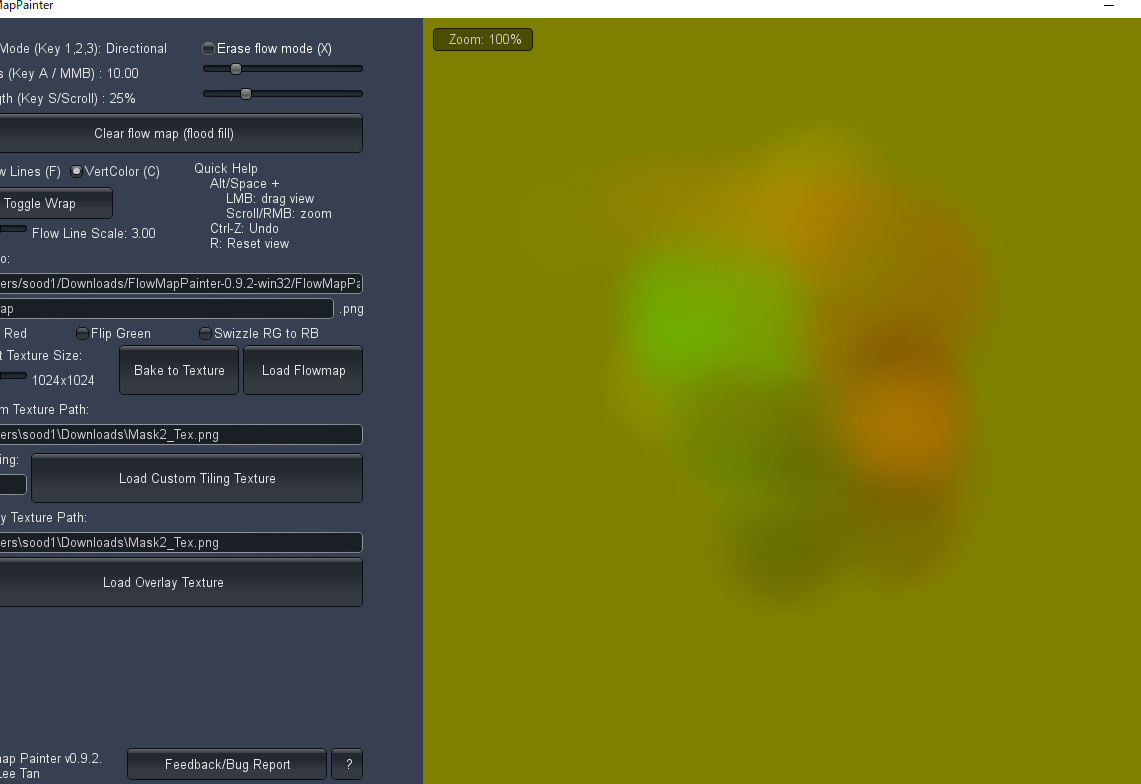Click Clear flow map flood fill

[181, 133]
